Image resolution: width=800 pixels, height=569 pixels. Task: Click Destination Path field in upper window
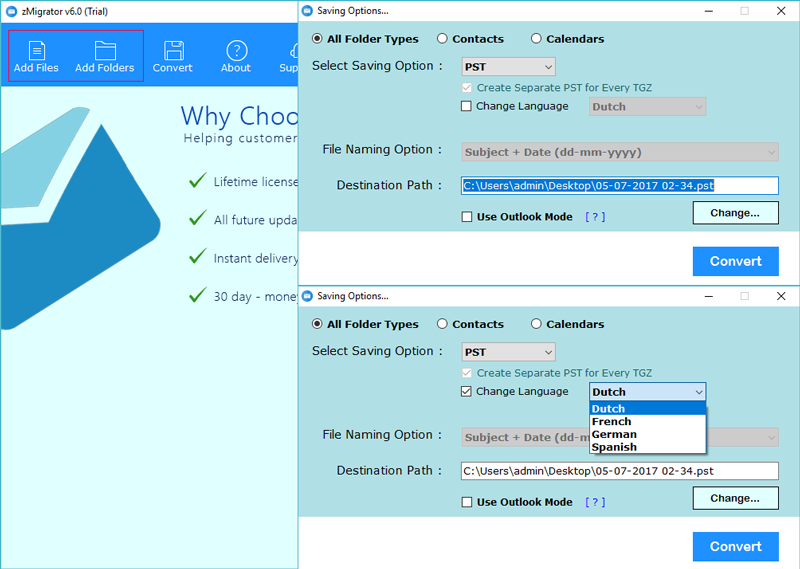pyautogui.click(x=619, y=186)
